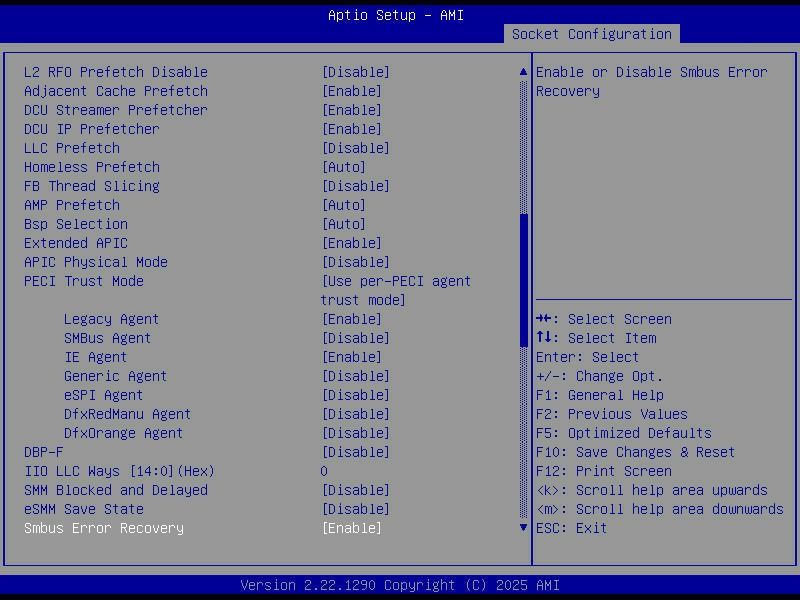Select Generic Agent label
The height and width of the screenshot is (600, 800).
tap(115, 376)
